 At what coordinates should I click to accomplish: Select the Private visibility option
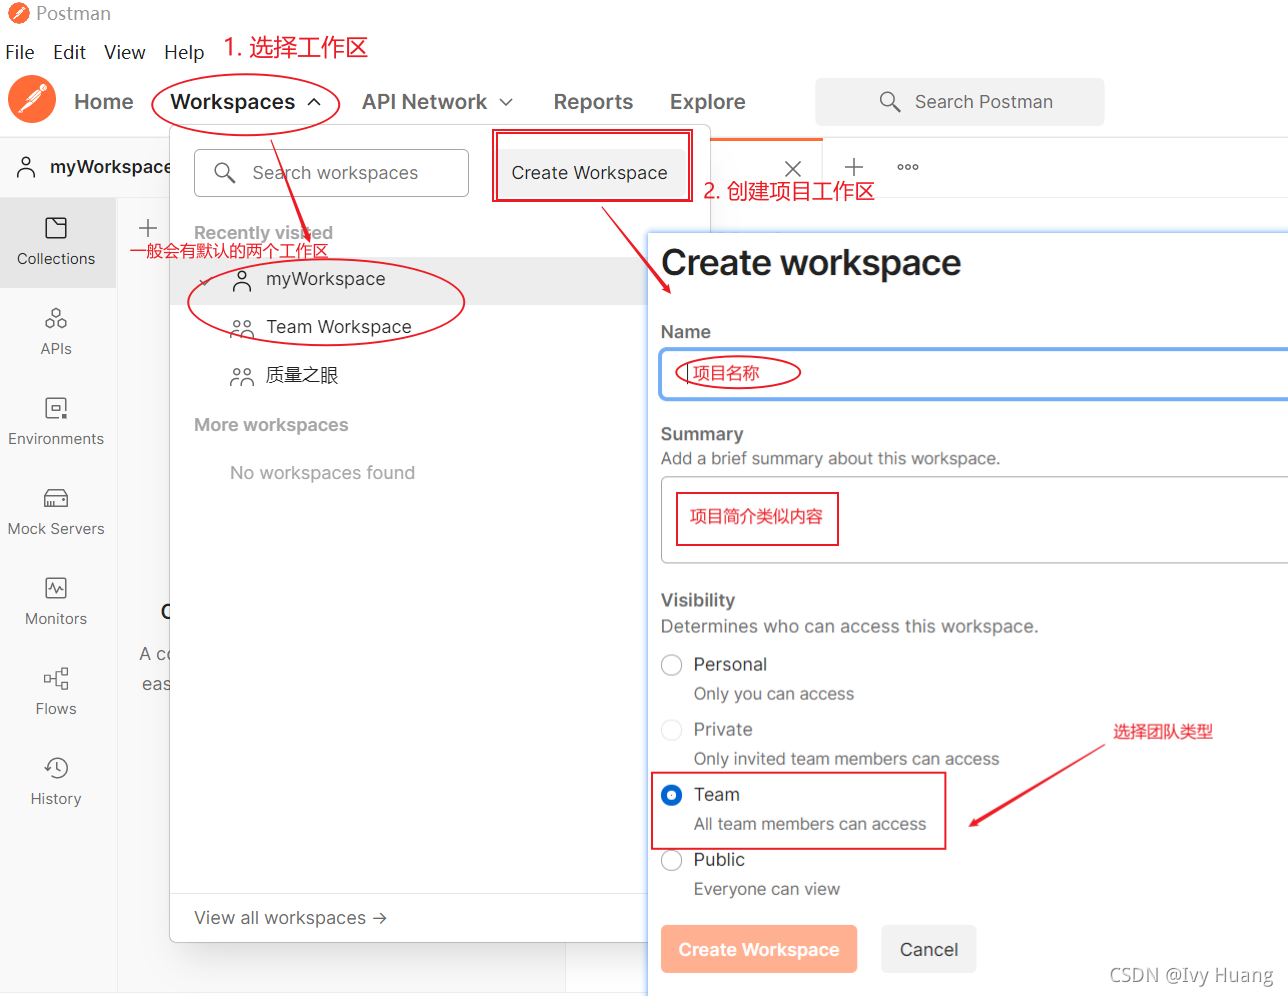tap(672, 730)
